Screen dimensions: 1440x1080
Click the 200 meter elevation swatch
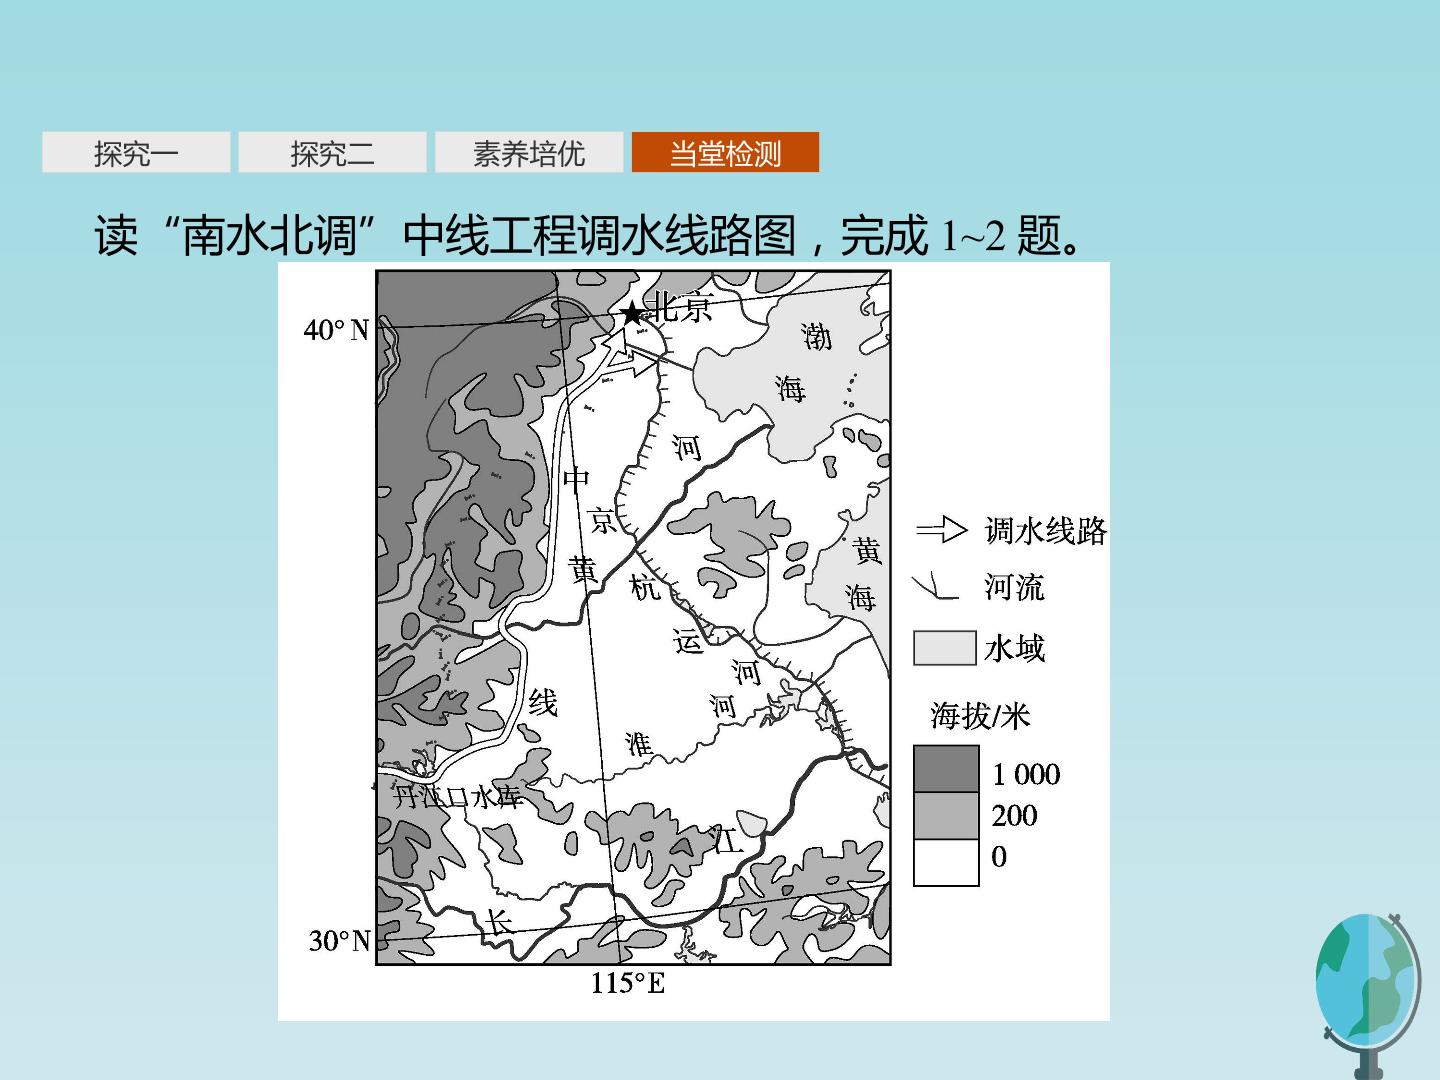click(946, 816)
